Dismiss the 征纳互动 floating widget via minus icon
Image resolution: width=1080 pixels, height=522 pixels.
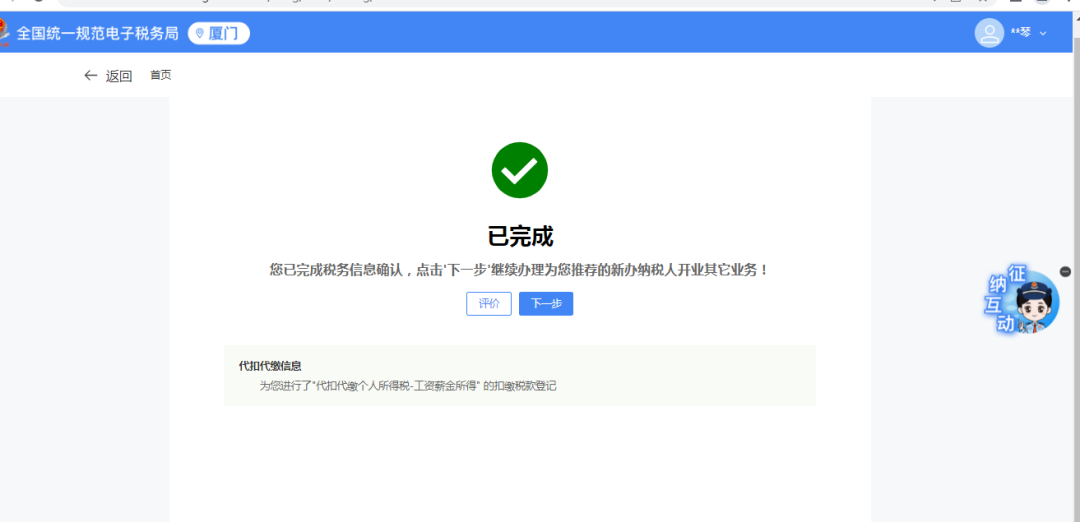1066,272
